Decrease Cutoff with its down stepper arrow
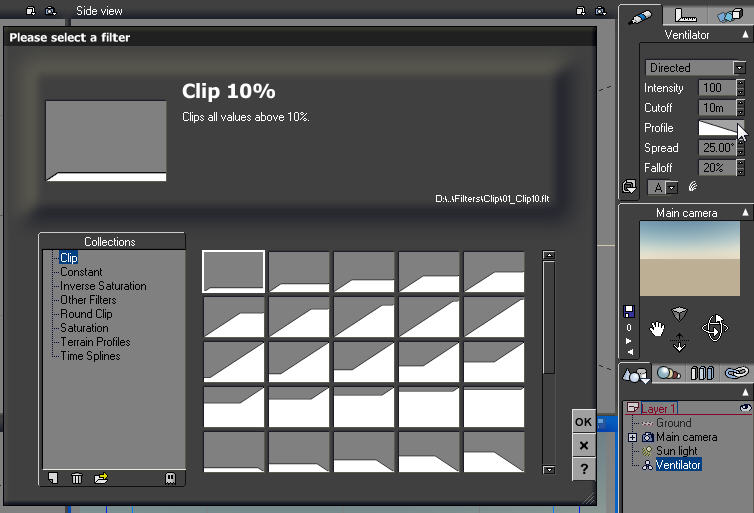 tap(741, 112)
